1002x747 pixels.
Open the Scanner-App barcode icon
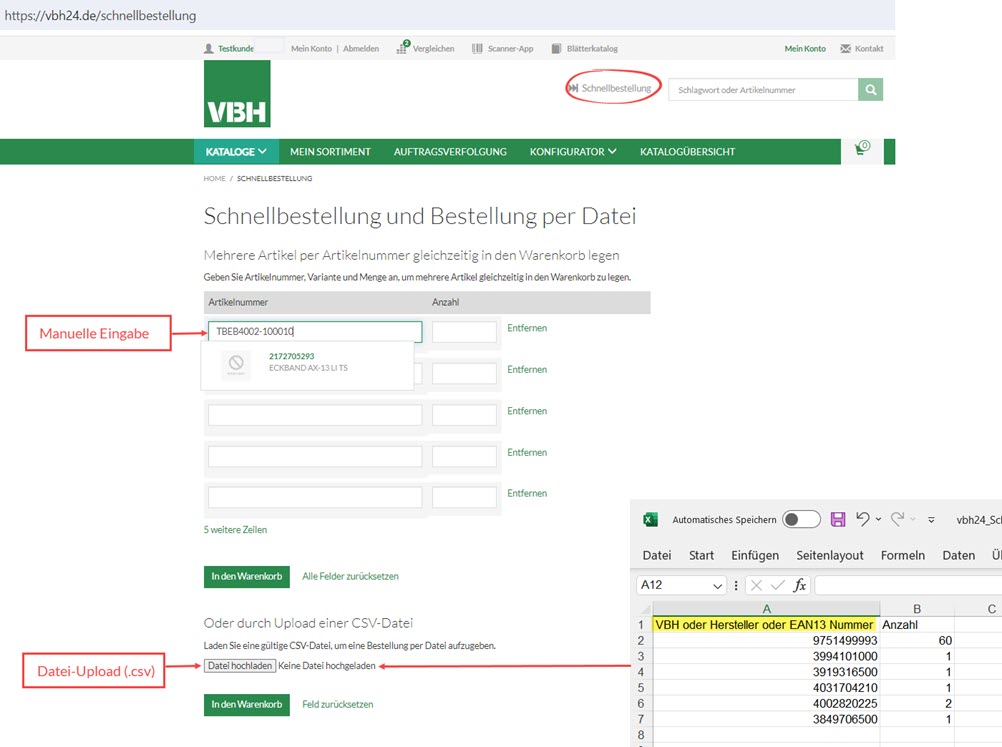click(477, 49)
